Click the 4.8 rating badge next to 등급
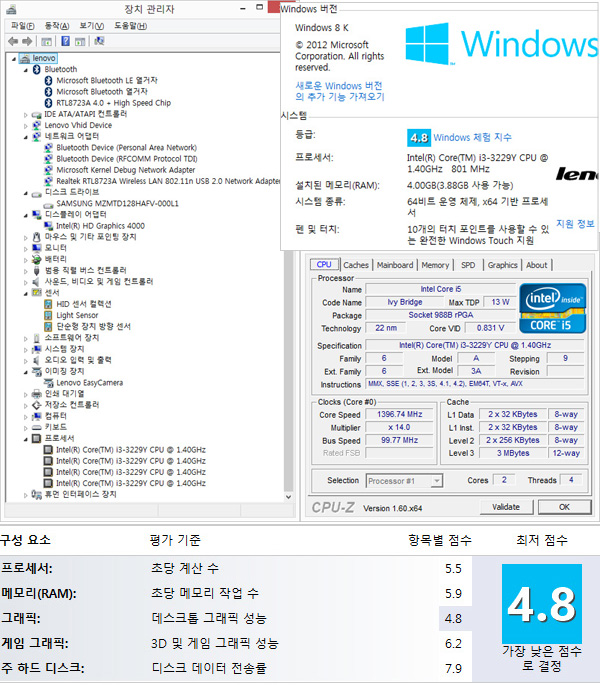Screen dimensions: 600x685 coord(419,138)
